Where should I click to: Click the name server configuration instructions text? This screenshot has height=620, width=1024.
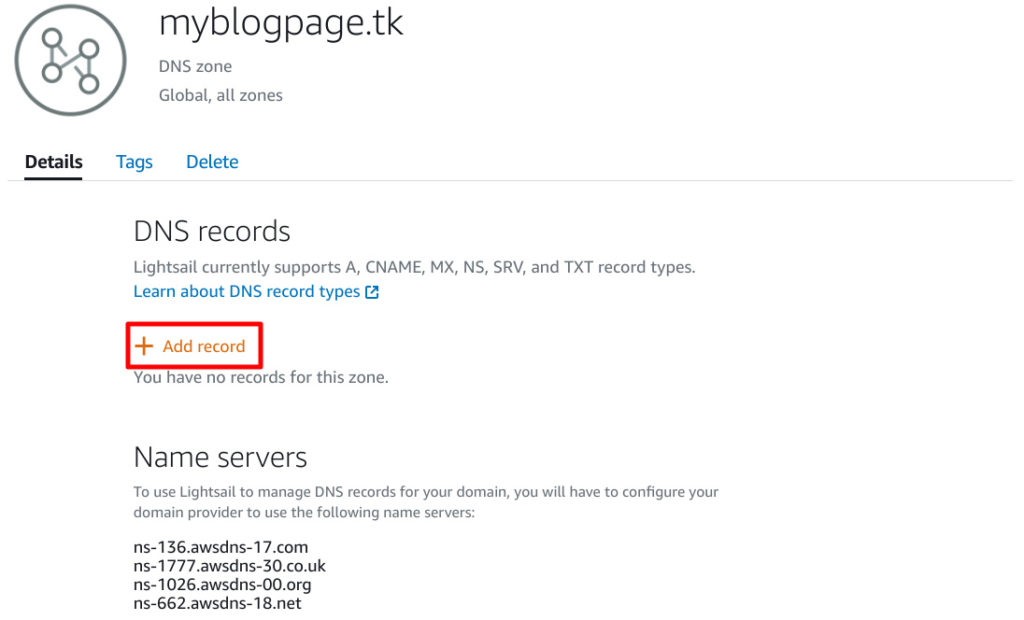pos(426,502)
